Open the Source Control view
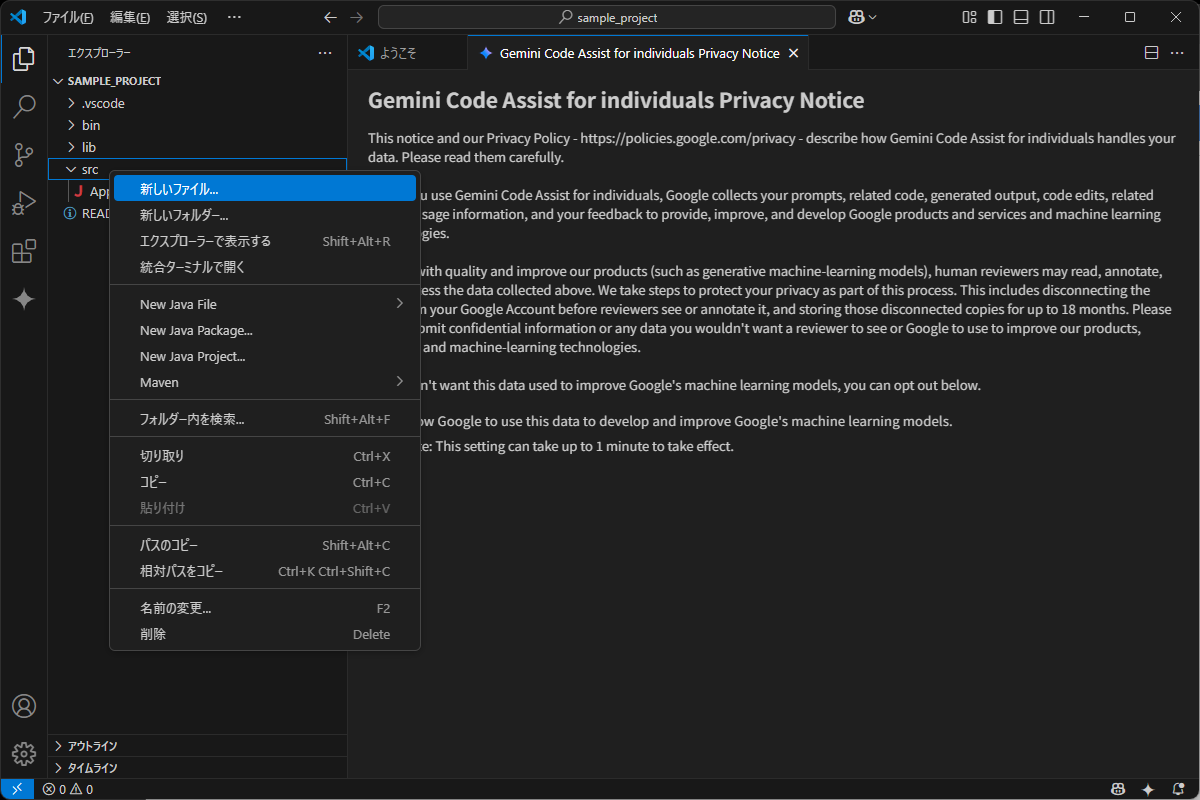 tap(24, 155)
